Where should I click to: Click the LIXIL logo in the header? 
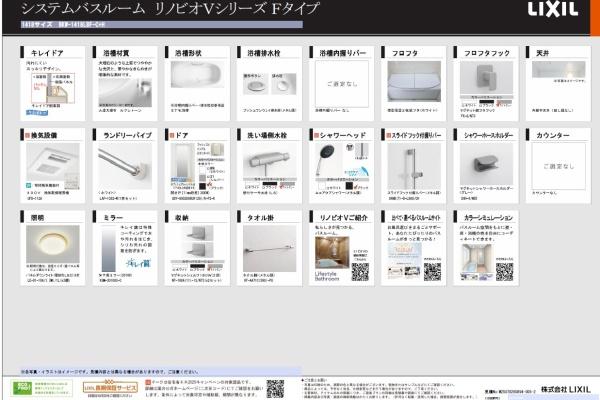(553, 9)
